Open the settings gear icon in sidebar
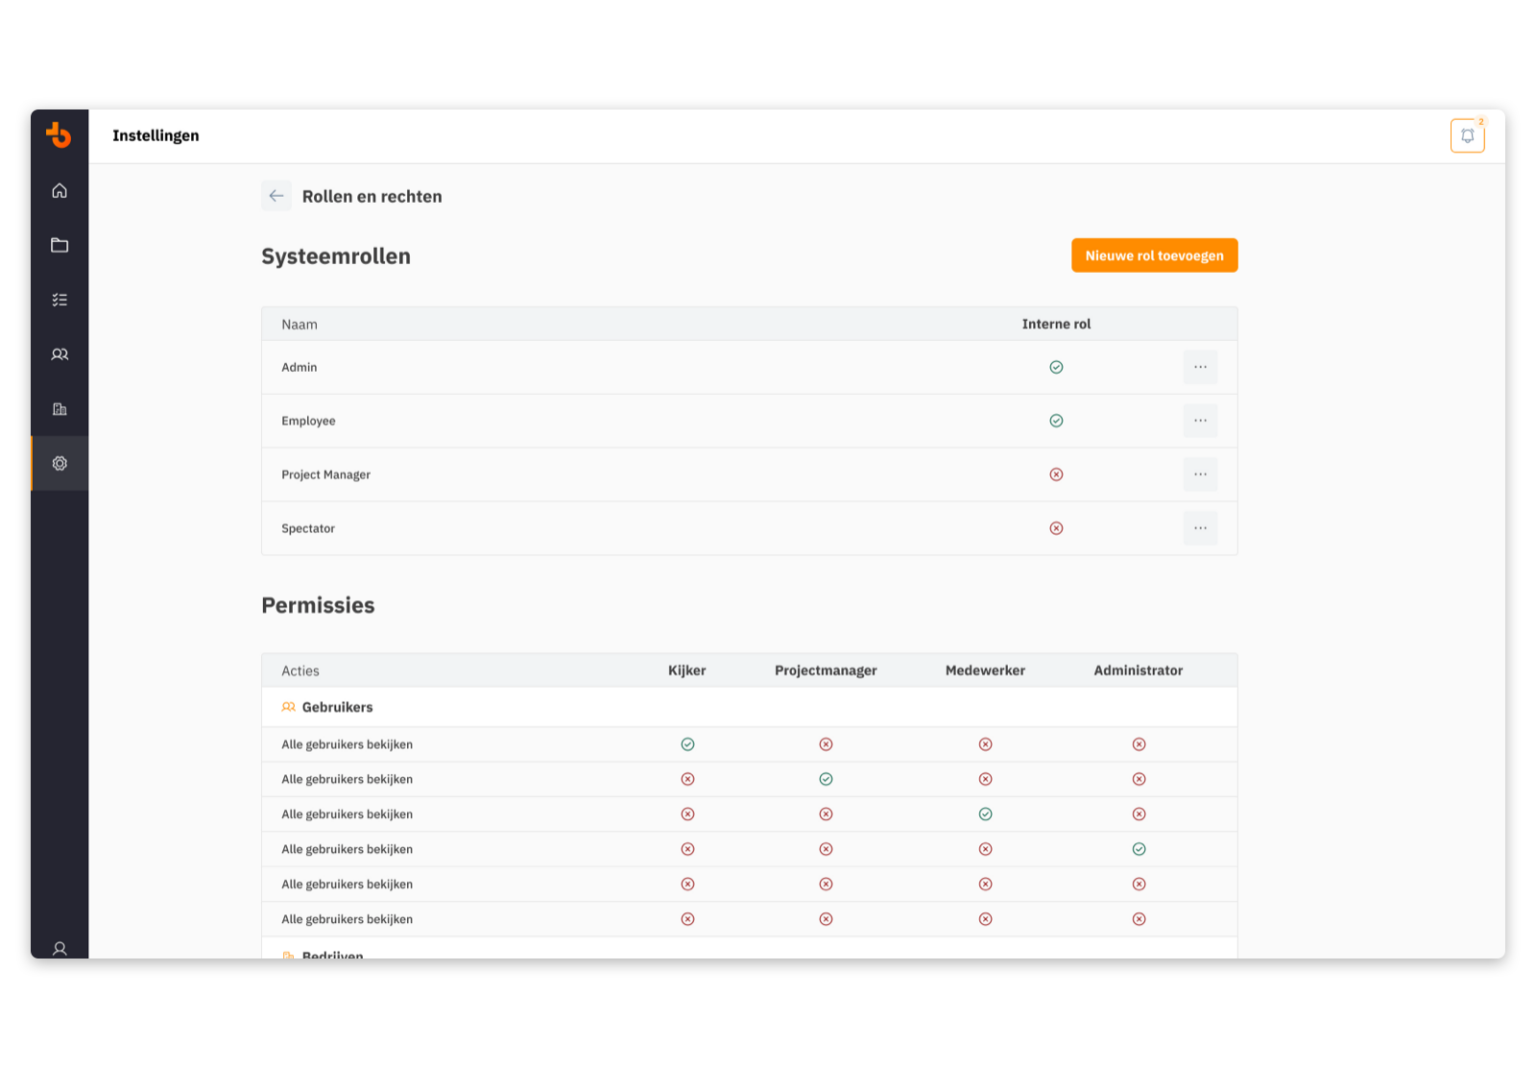This screenshot has height=1068, width=1536. coord(59,463)
